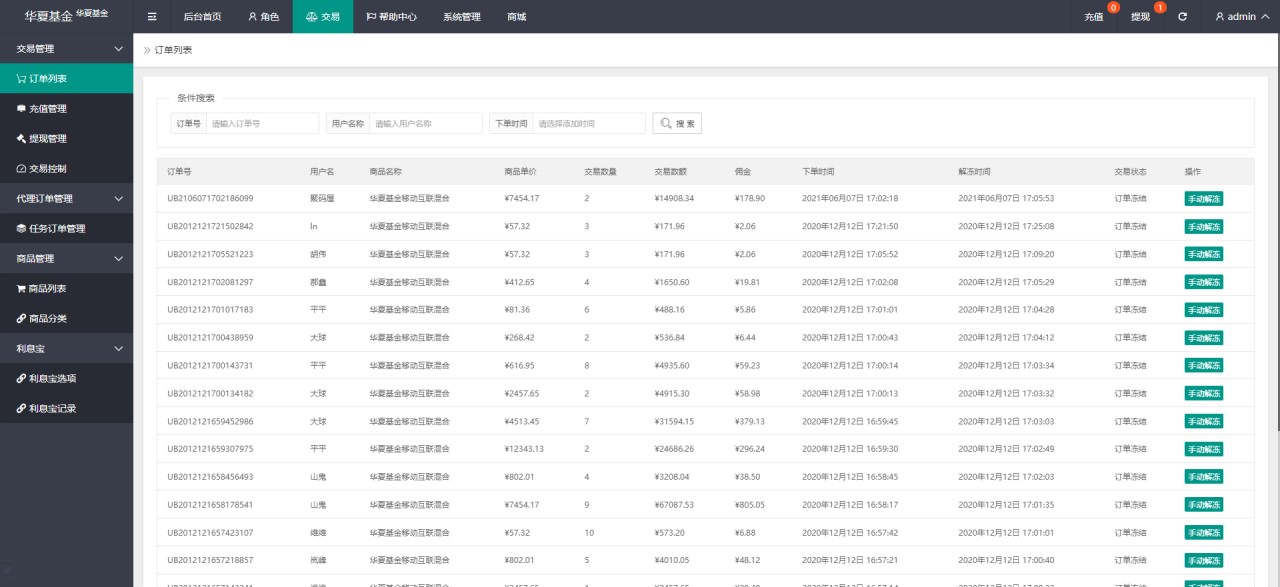This screenshot has height=587, width=1280.
Task: Open the 角色 top menu
Action: [x=263, y=17]
